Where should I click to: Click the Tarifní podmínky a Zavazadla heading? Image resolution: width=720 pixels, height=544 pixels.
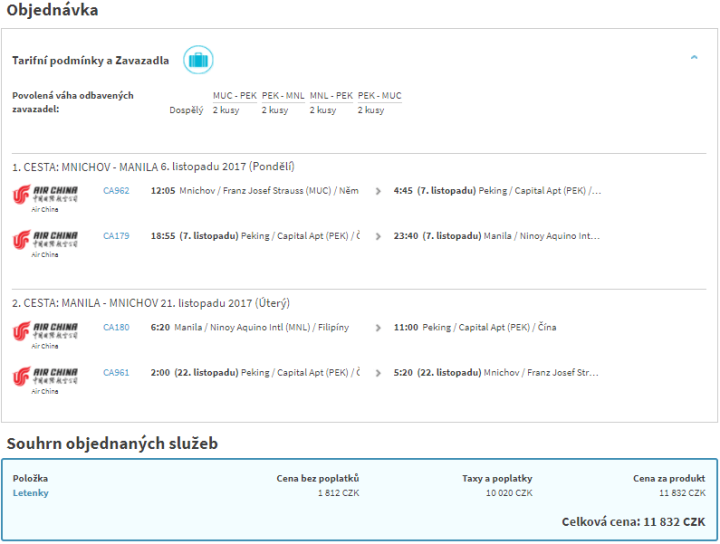(x=90, y=61)
